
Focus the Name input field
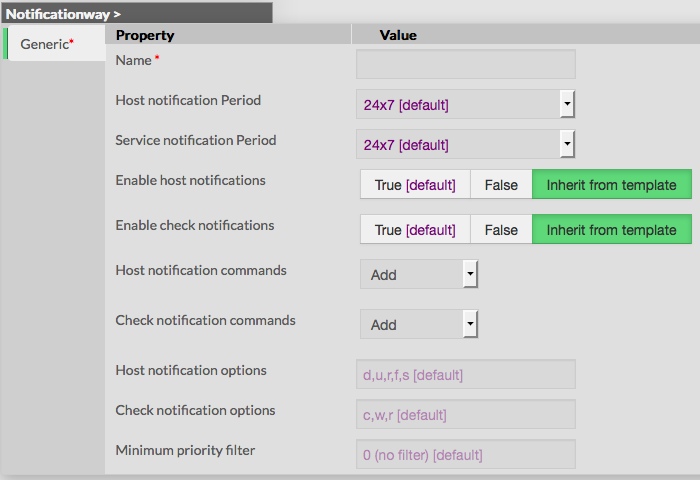[465, 64]
